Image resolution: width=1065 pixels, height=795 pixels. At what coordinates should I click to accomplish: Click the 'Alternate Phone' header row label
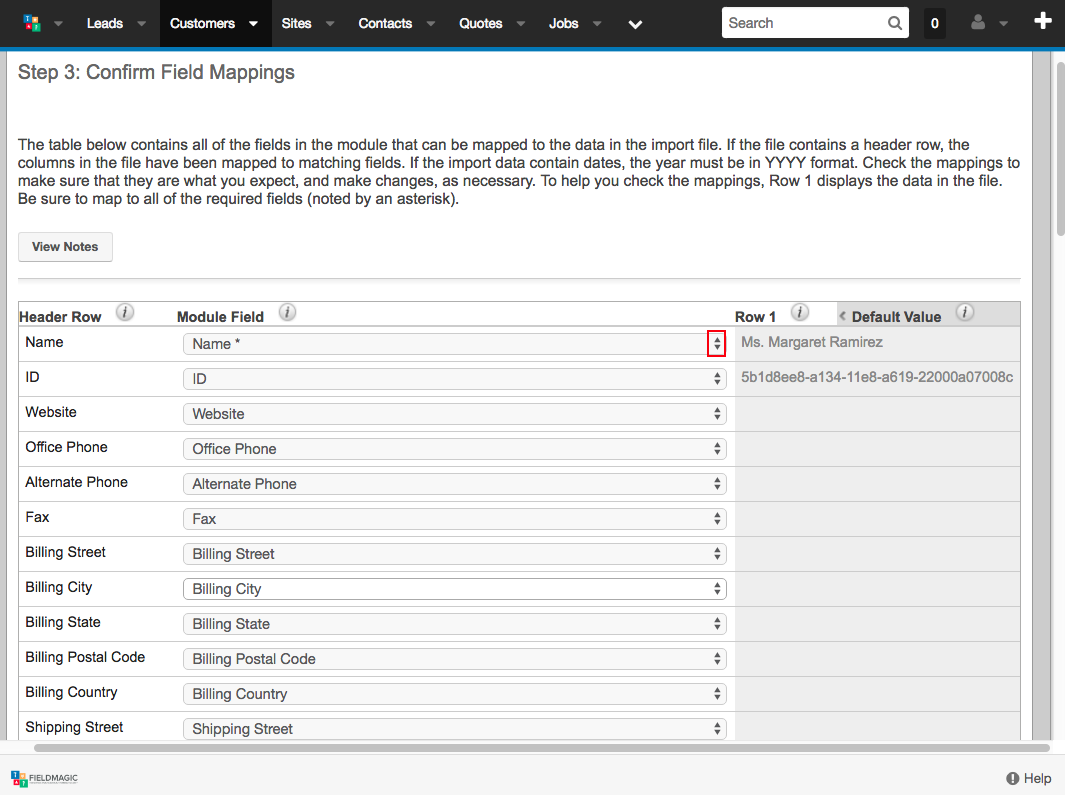click(x=76, y=482)
